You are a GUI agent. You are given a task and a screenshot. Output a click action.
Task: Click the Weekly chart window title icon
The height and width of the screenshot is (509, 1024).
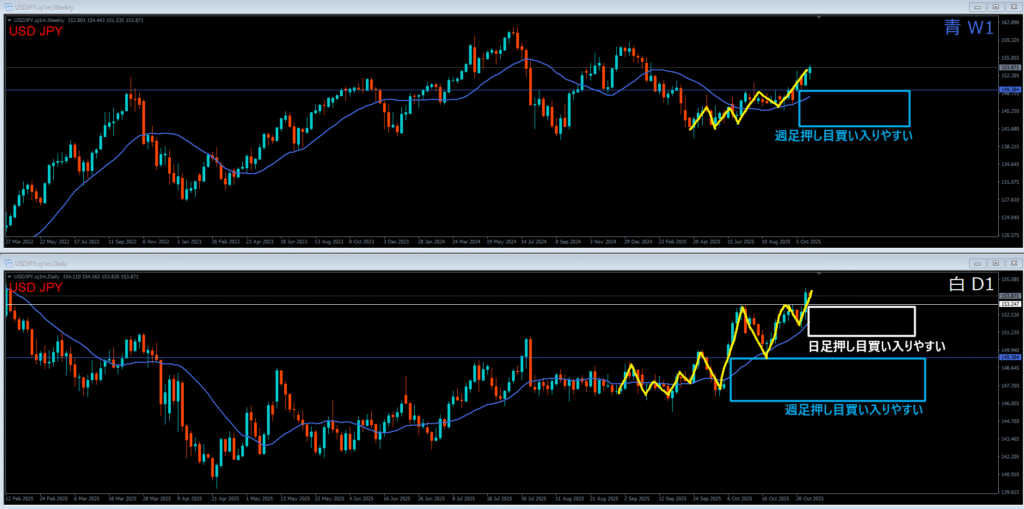tap(10, 6)
